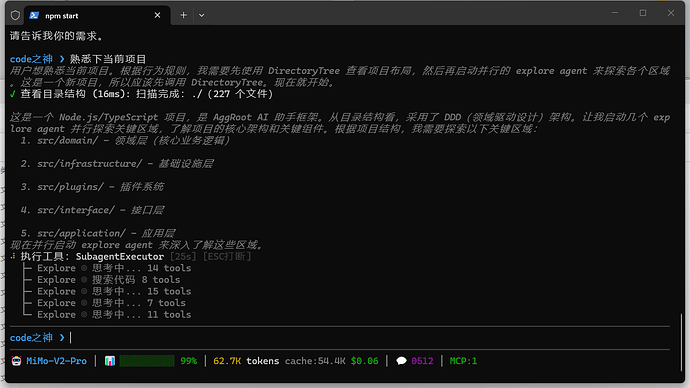This screenshot has height=388, width=690.
Task: Click the status dot on 15 tools row
Action: [x=84, y=291]
